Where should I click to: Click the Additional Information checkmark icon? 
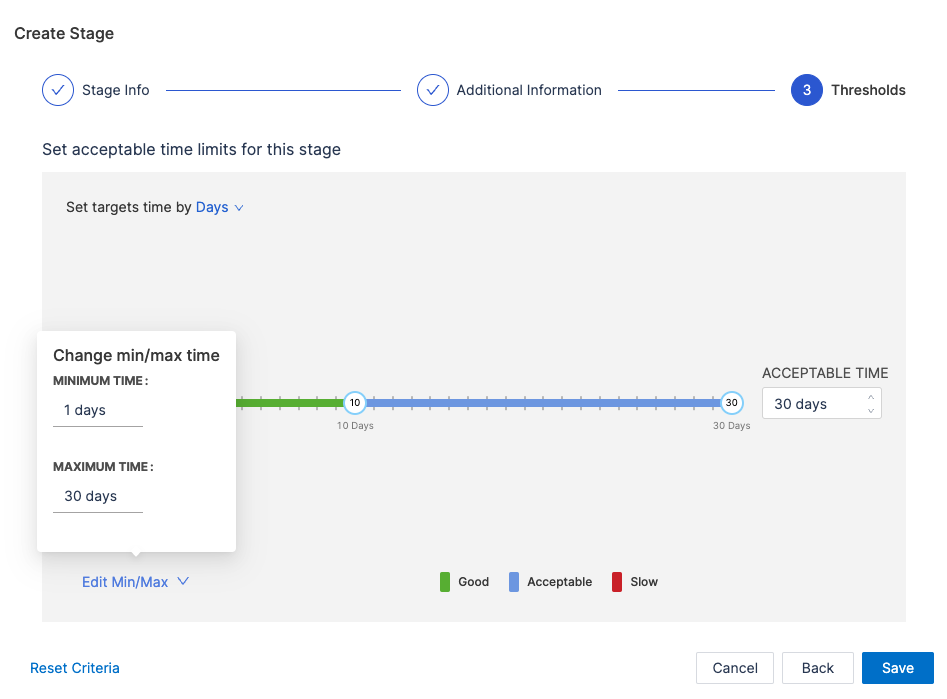click(x=433, y=90)
